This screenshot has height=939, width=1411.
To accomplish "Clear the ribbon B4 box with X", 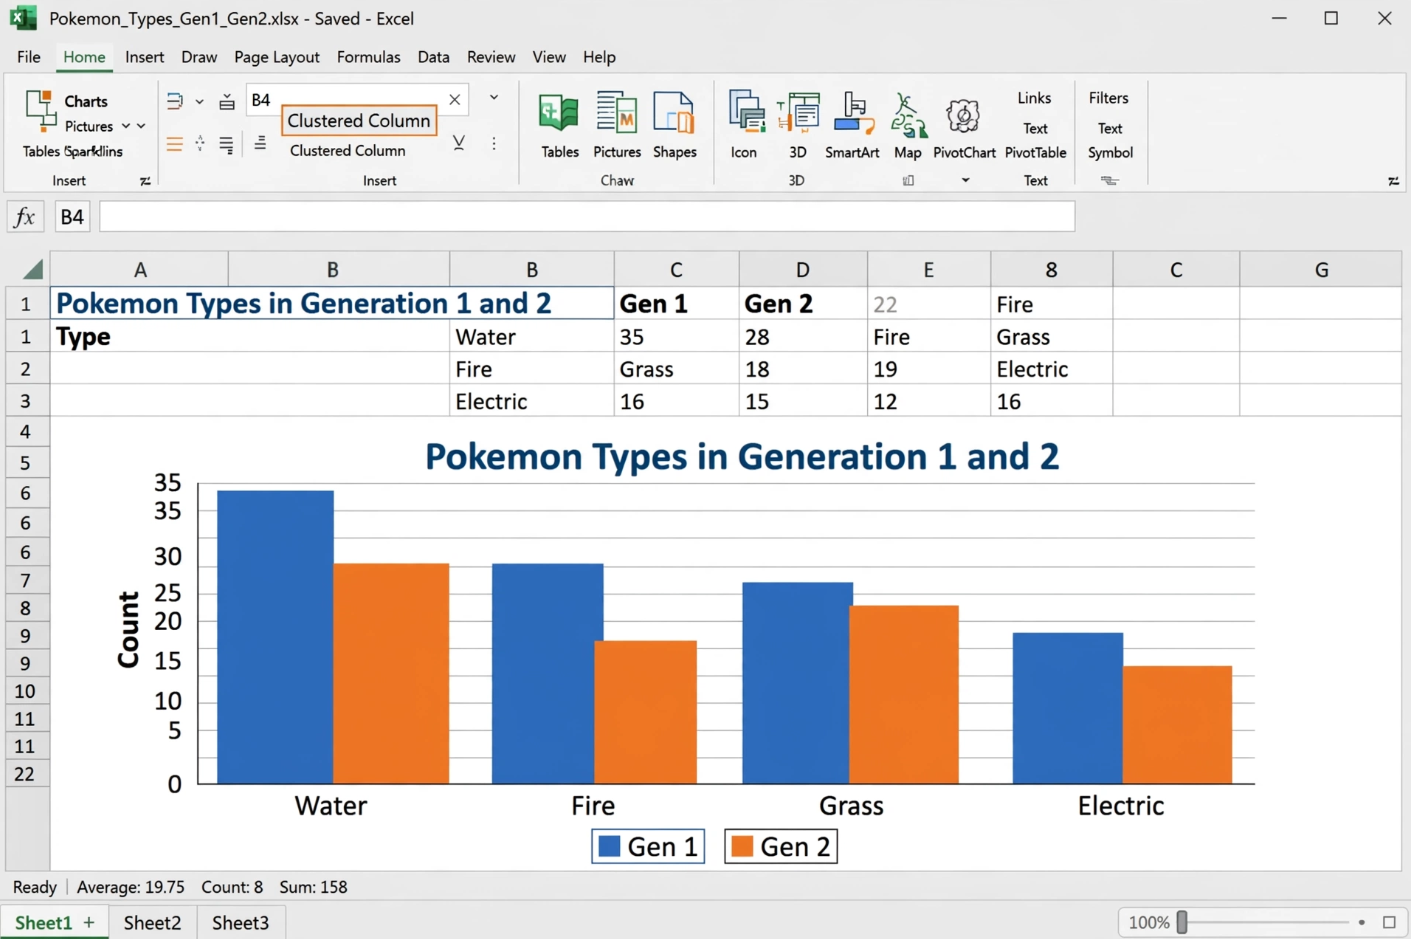I will click(455, 100).
